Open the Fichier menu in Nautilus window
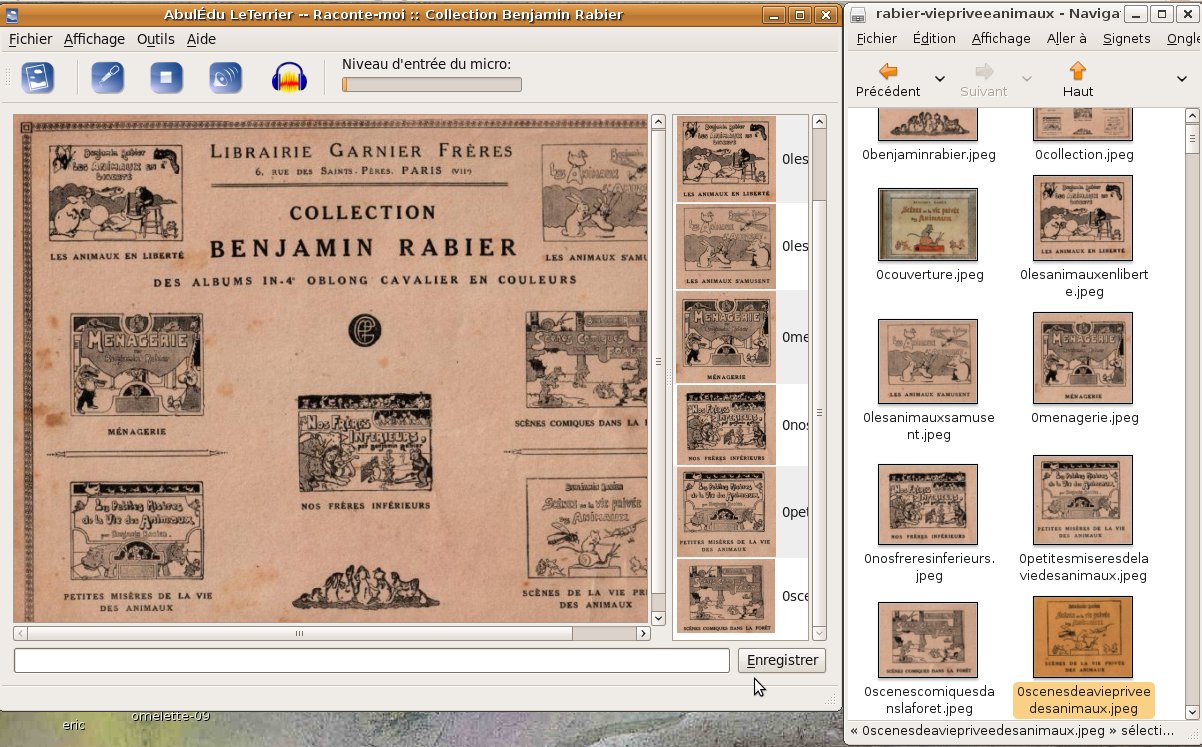Screen dimensions: 1202x747 (x=876, y=38)
